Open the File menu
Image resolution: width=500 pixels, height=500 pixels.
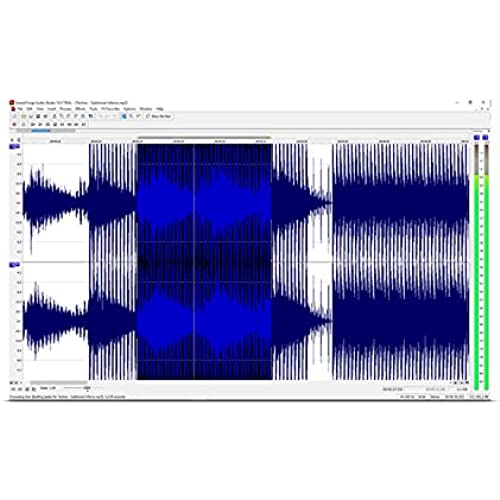(x=20, y=109)
